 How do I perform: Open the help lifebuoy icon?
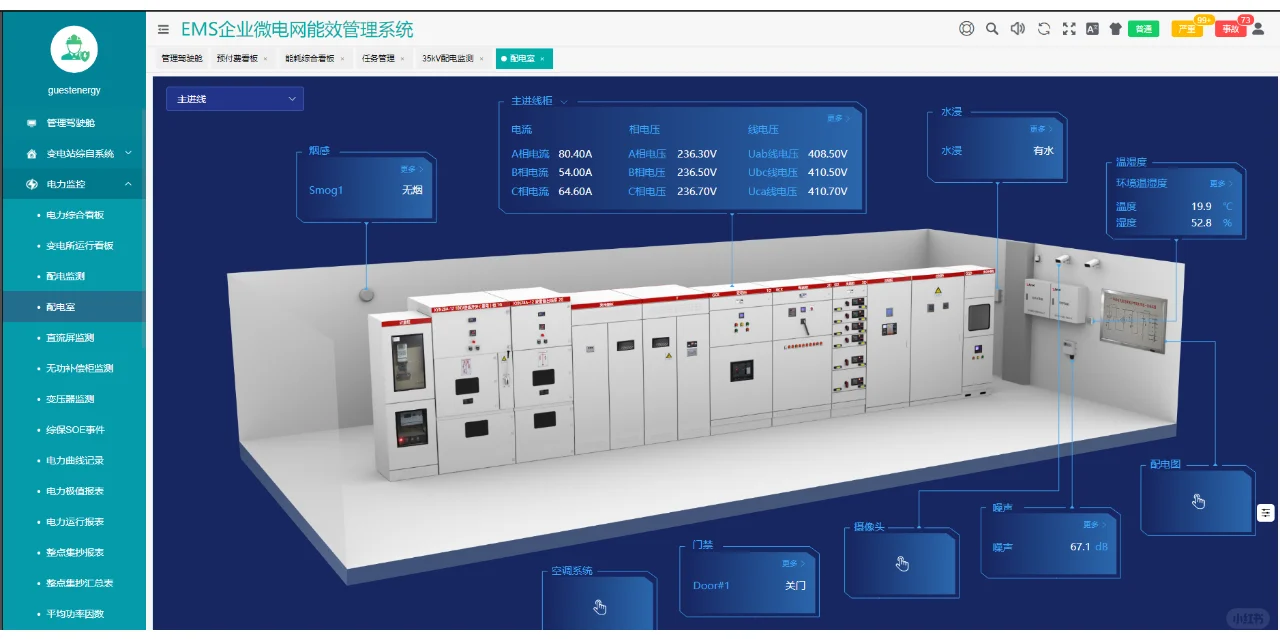coord(966,29)
